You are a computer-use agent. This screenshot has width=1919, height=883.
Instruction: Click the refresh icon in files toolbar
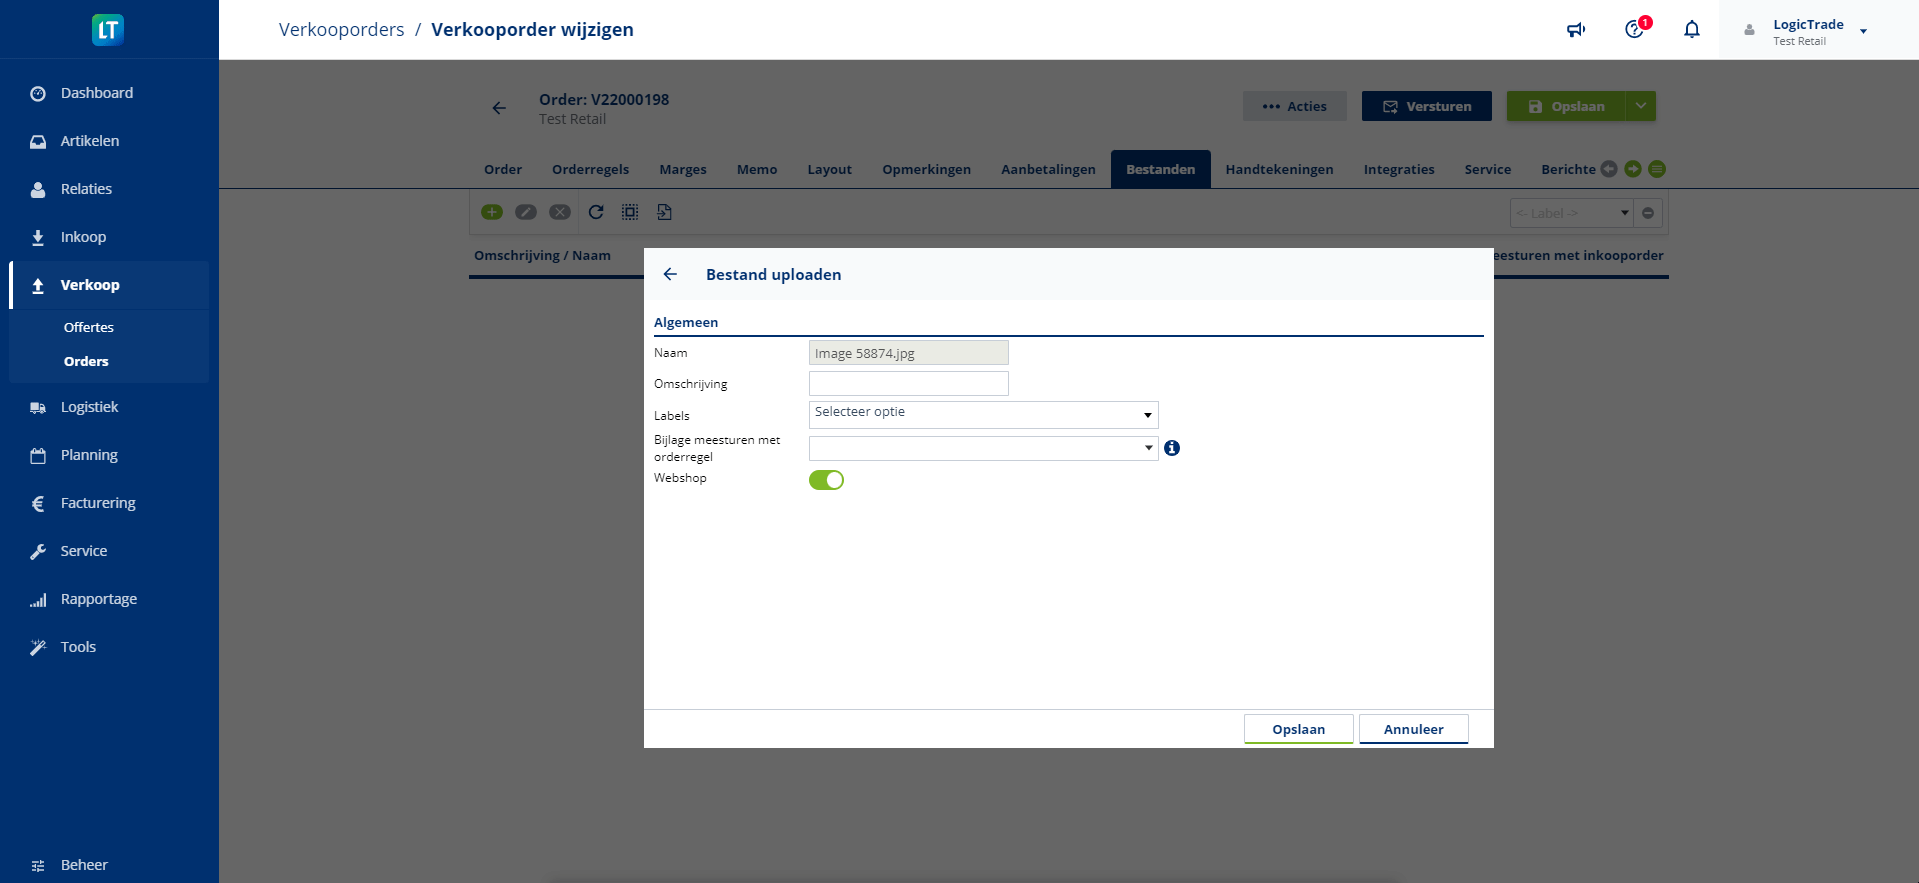click(596, 212)
